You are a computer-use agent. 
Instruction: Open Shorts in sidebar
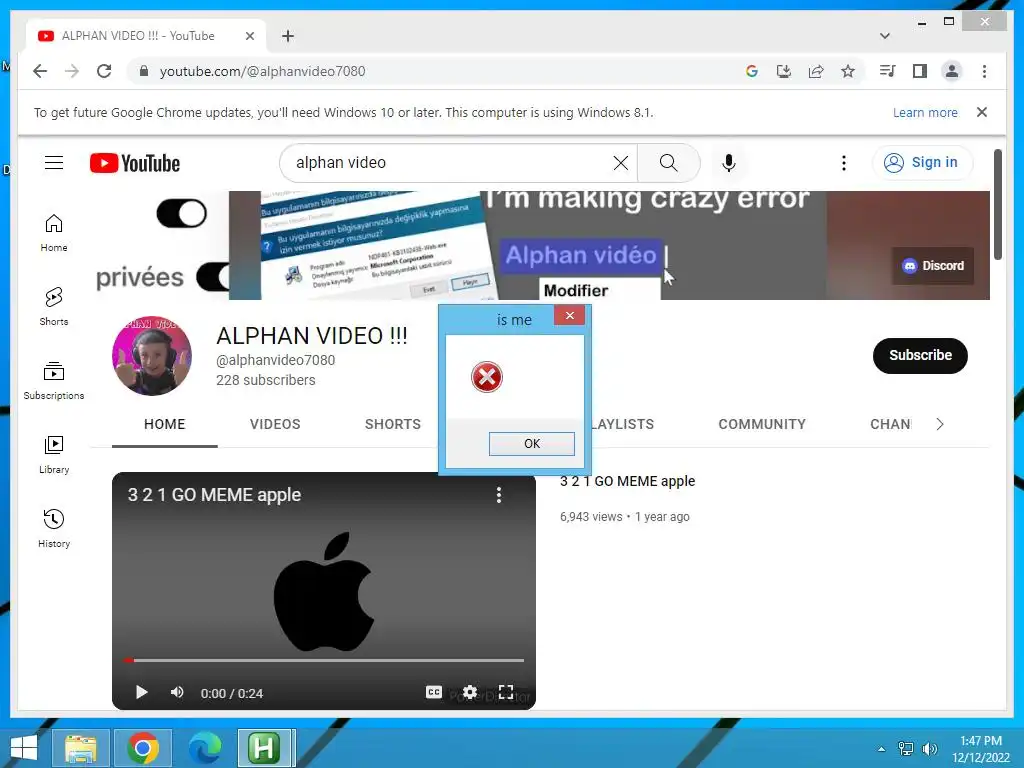tap(54, 306)
